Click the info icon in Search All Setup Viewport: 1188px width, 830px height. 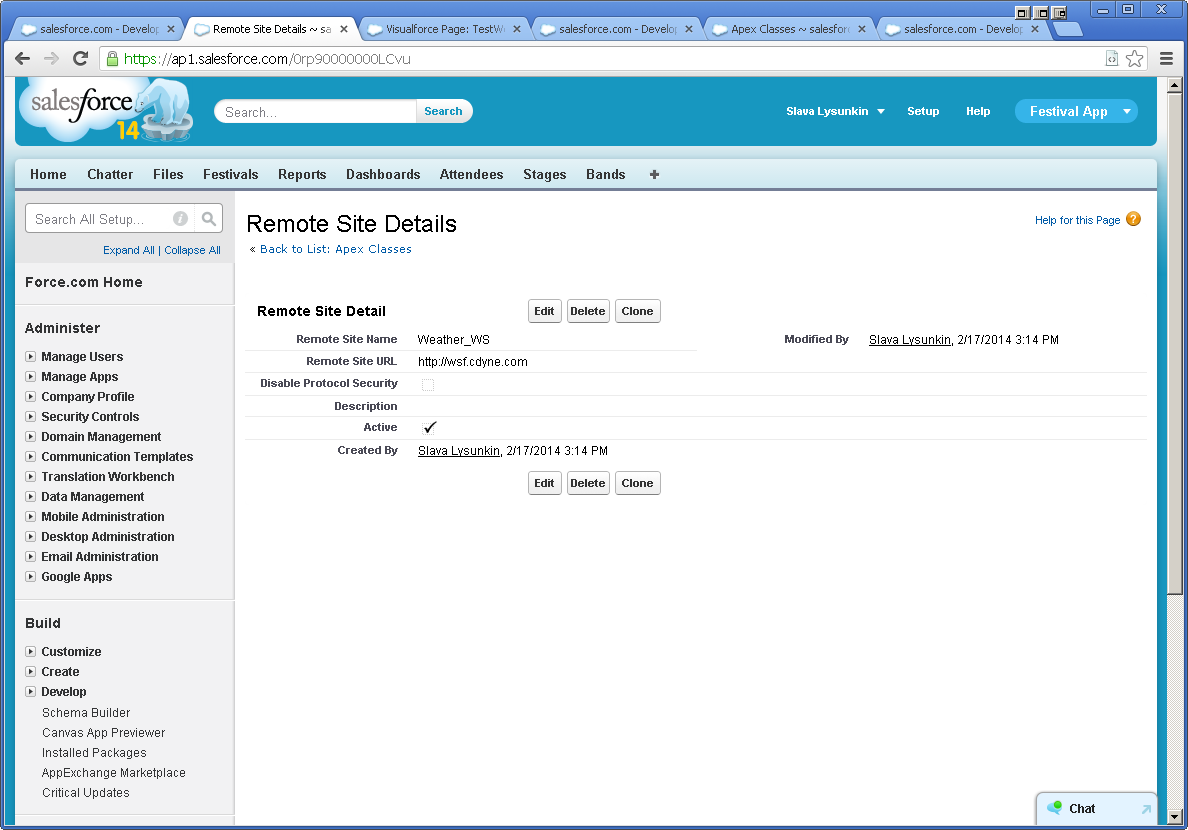pos(180,219)
